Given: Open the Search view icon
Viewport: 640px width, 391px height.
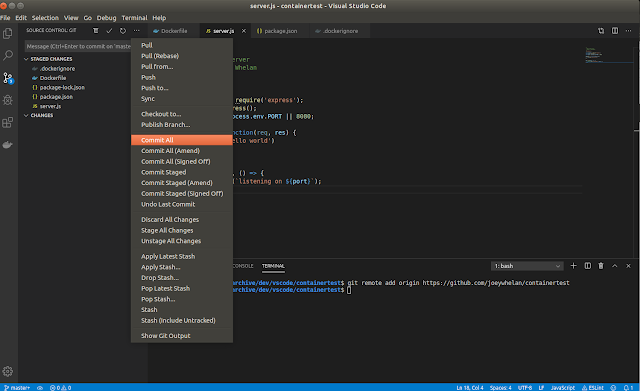Looking at the screenshot, I should tap(8, 55).
